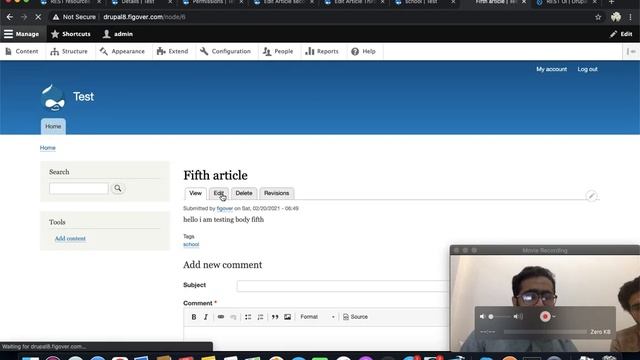Click the address bar URL
Screen dimensions: 640x360
click(144, 17)
